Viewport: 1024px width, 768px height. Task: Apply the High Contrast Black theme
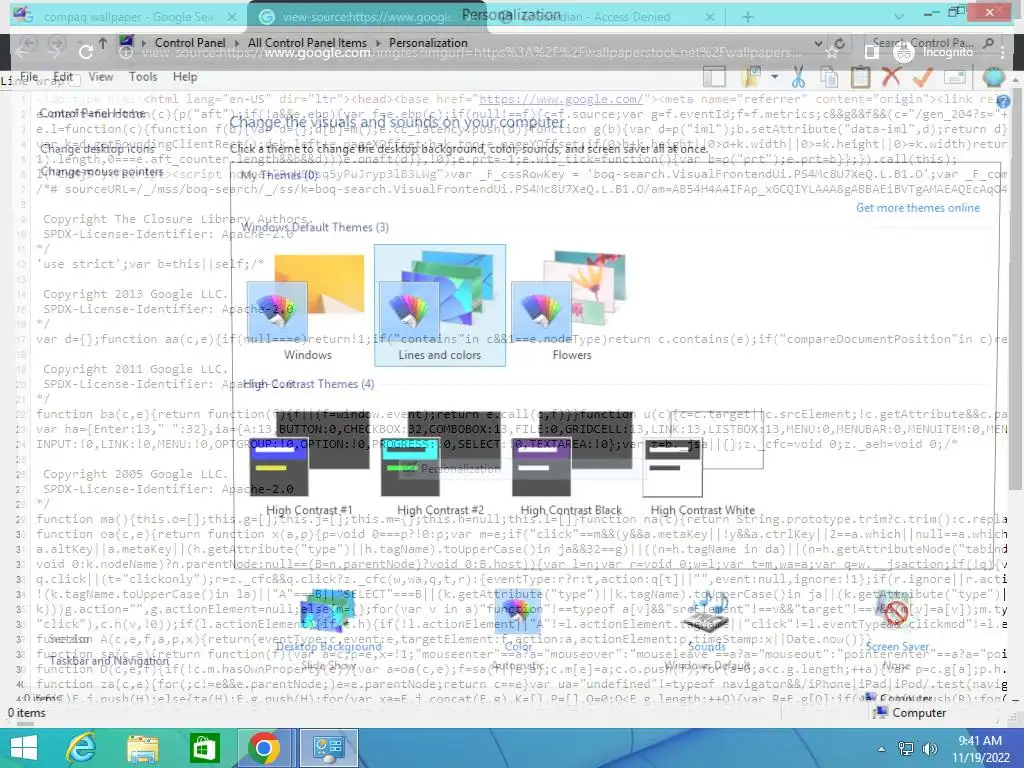point(571,462)
